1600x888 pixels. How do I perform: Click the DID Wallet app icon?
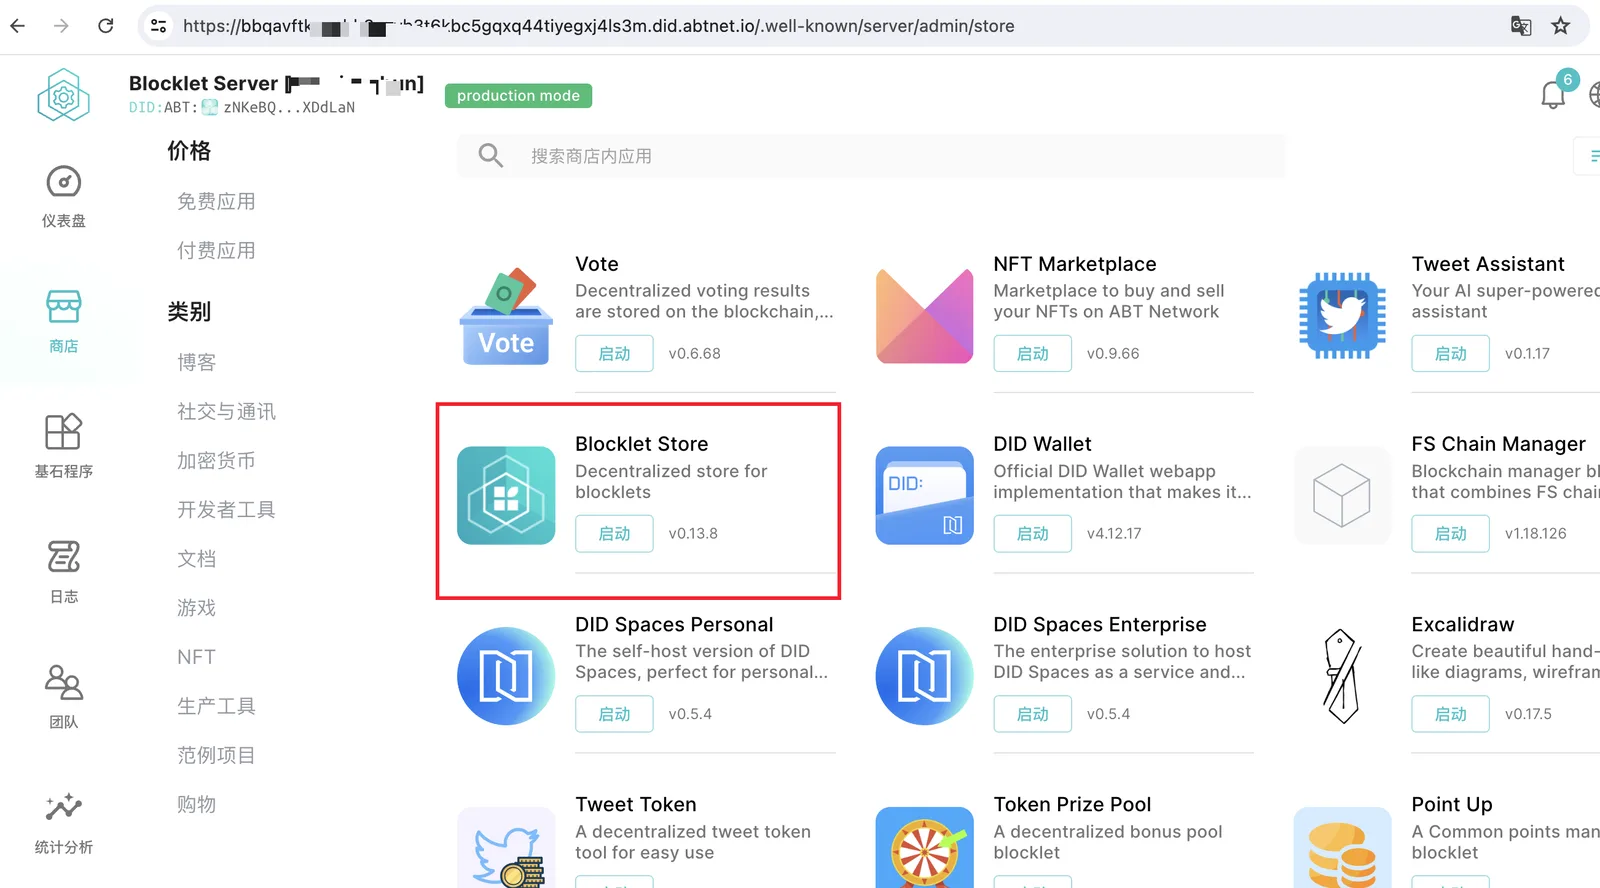click(x=925, y=495)
